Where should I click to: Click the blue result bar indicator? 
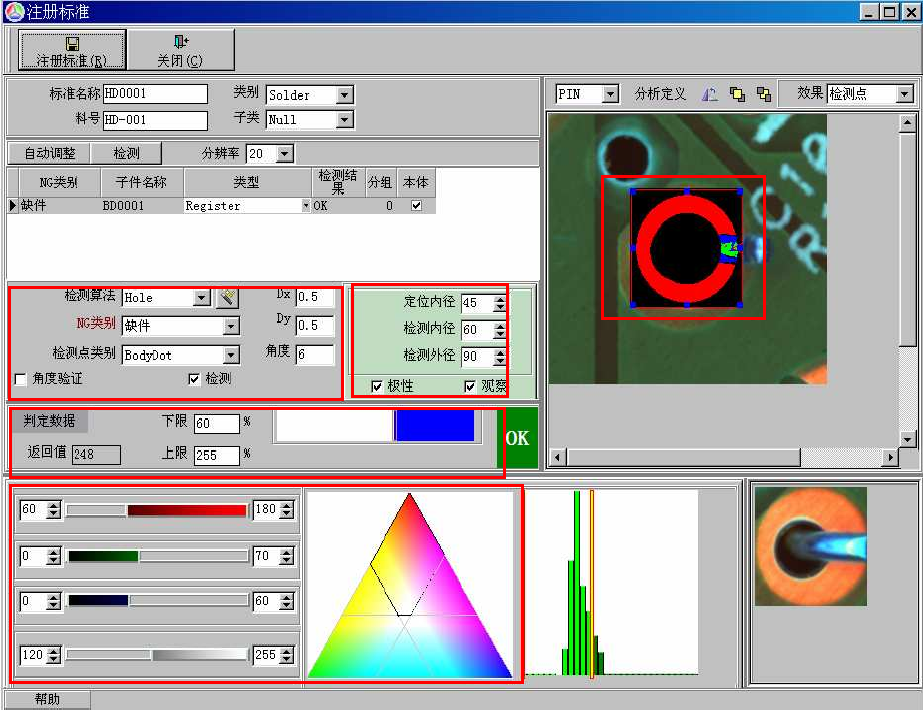point(434,426)
